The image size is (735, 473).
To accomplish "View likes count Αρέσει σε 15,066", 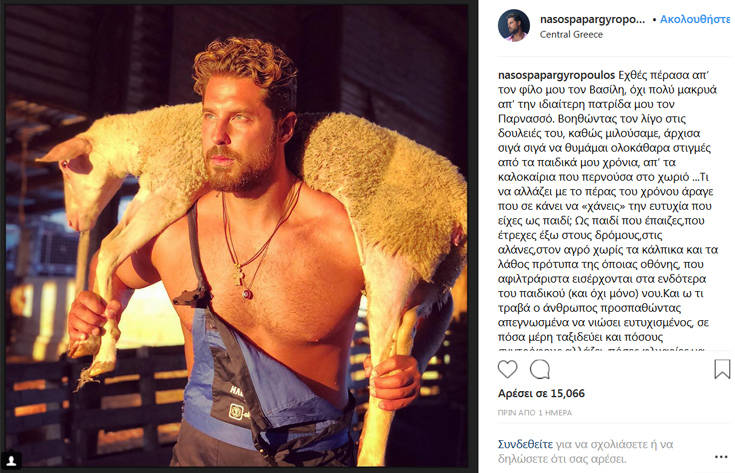I will 541,393.
